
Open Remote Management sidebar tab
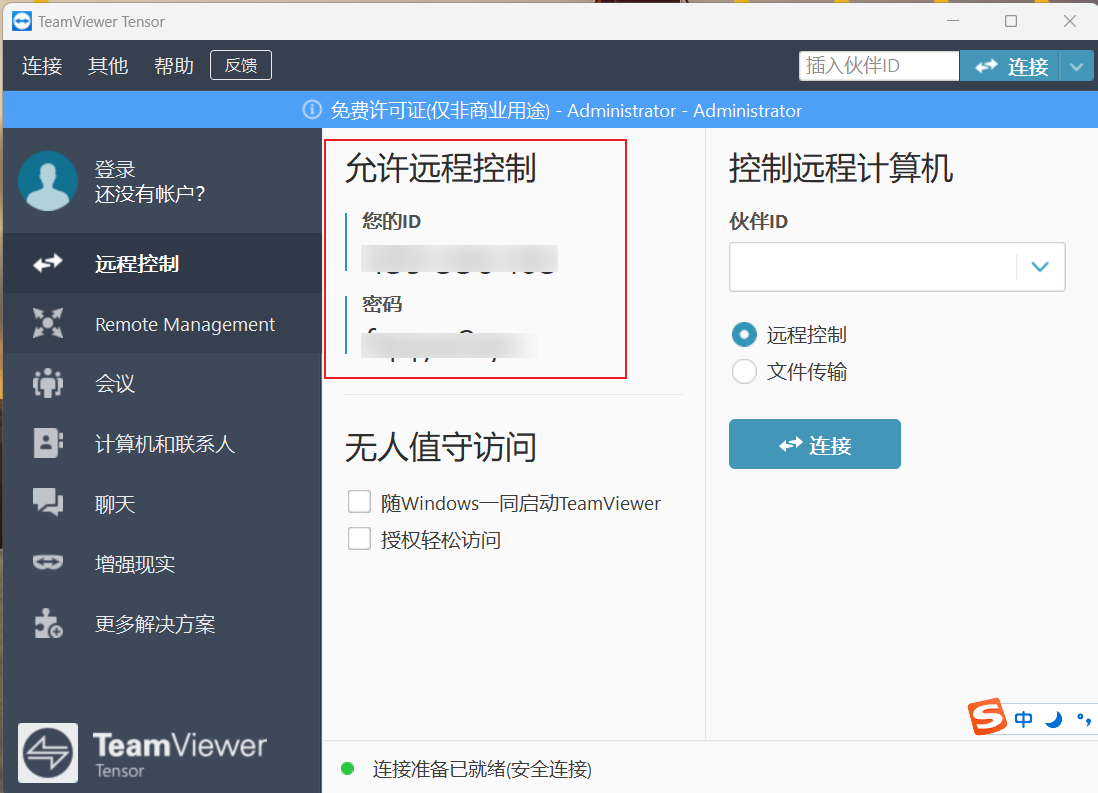pyautogui.click(x=162, y=324)
